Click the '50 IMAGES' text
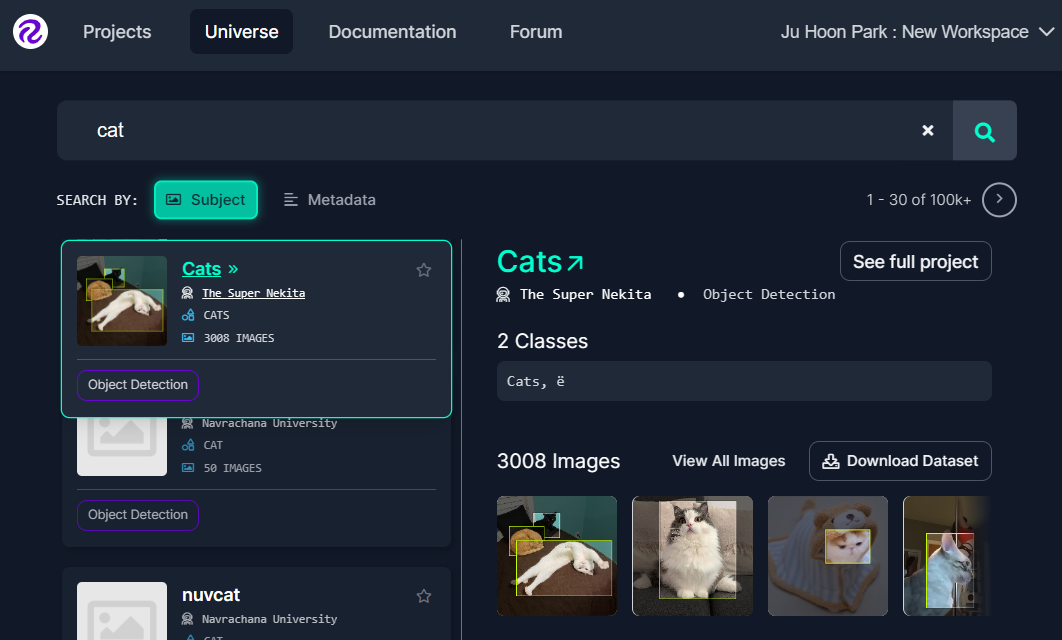This screenshot has width=1062, height=640. (x=232, y=468)
